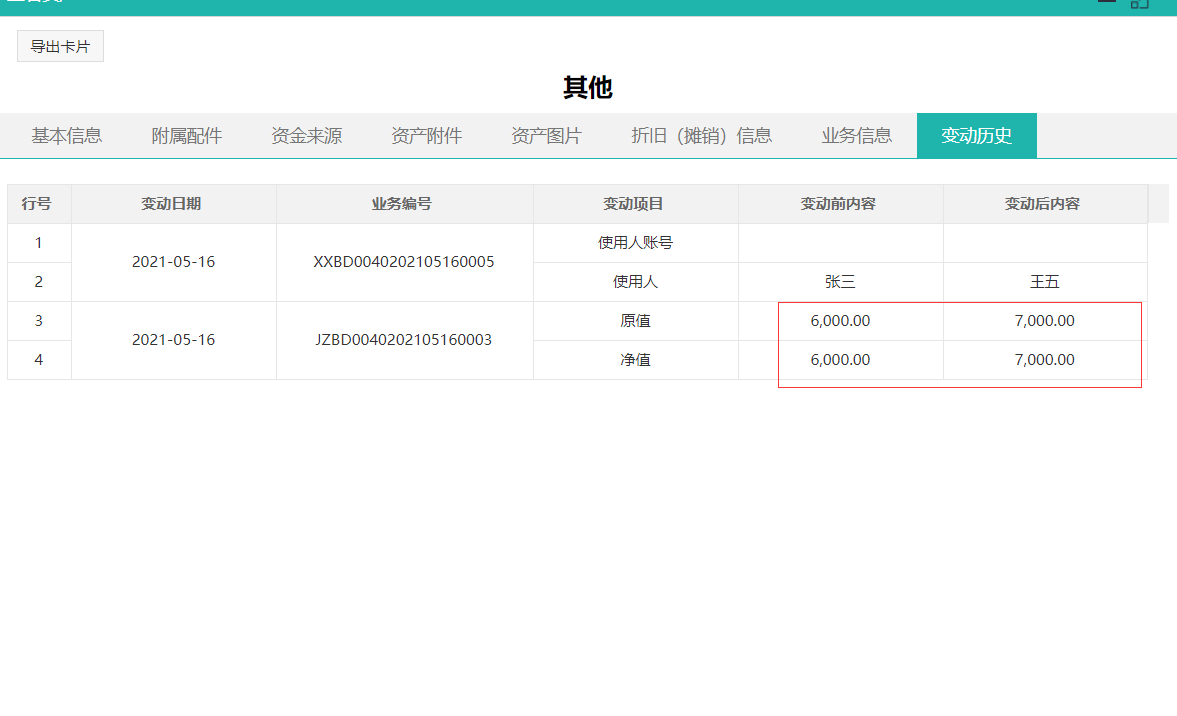Click 6,000.00 in the 净值 row
The height and width of the screenshot is (716, 1177).
pos(841,360)
